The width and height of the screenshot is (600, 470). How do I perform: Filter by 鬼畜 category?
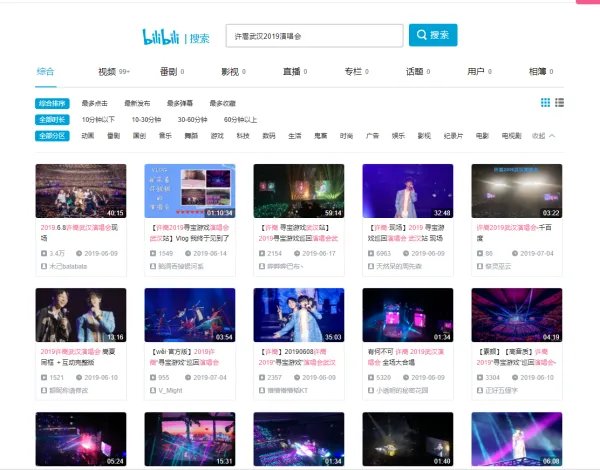pos(321,136)
